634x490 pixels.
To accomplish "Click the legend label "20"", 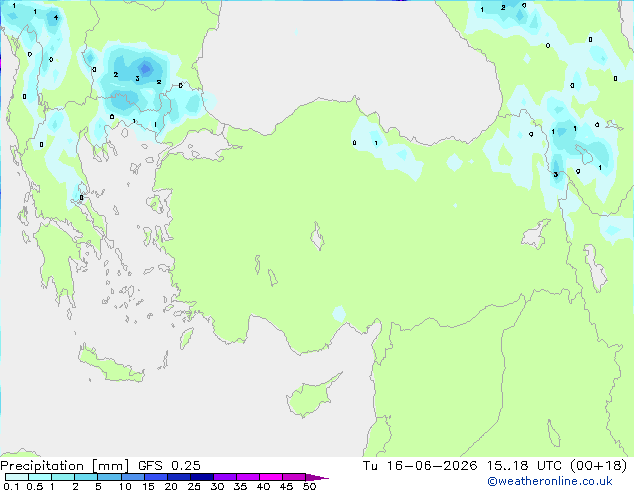I will coord(171,486).
